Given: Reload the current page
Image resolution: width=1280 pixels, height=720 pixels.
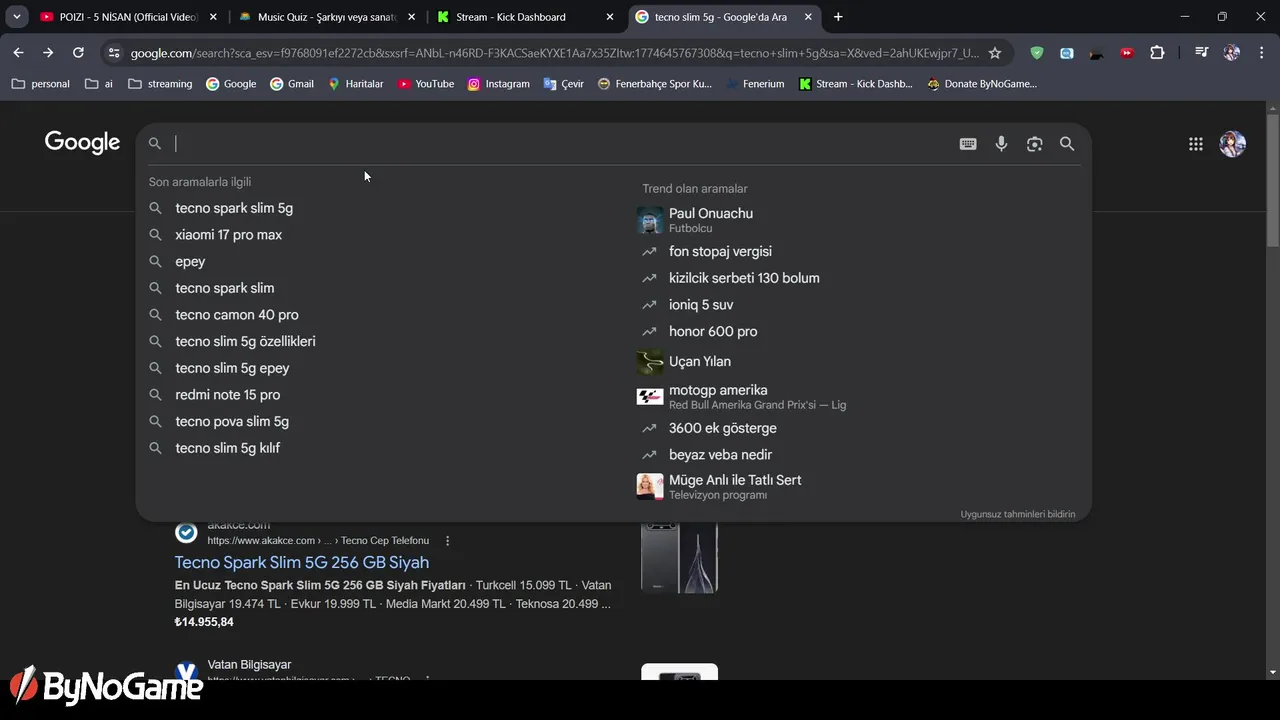Looking at the screenshot, I should (x=78, y=53).
